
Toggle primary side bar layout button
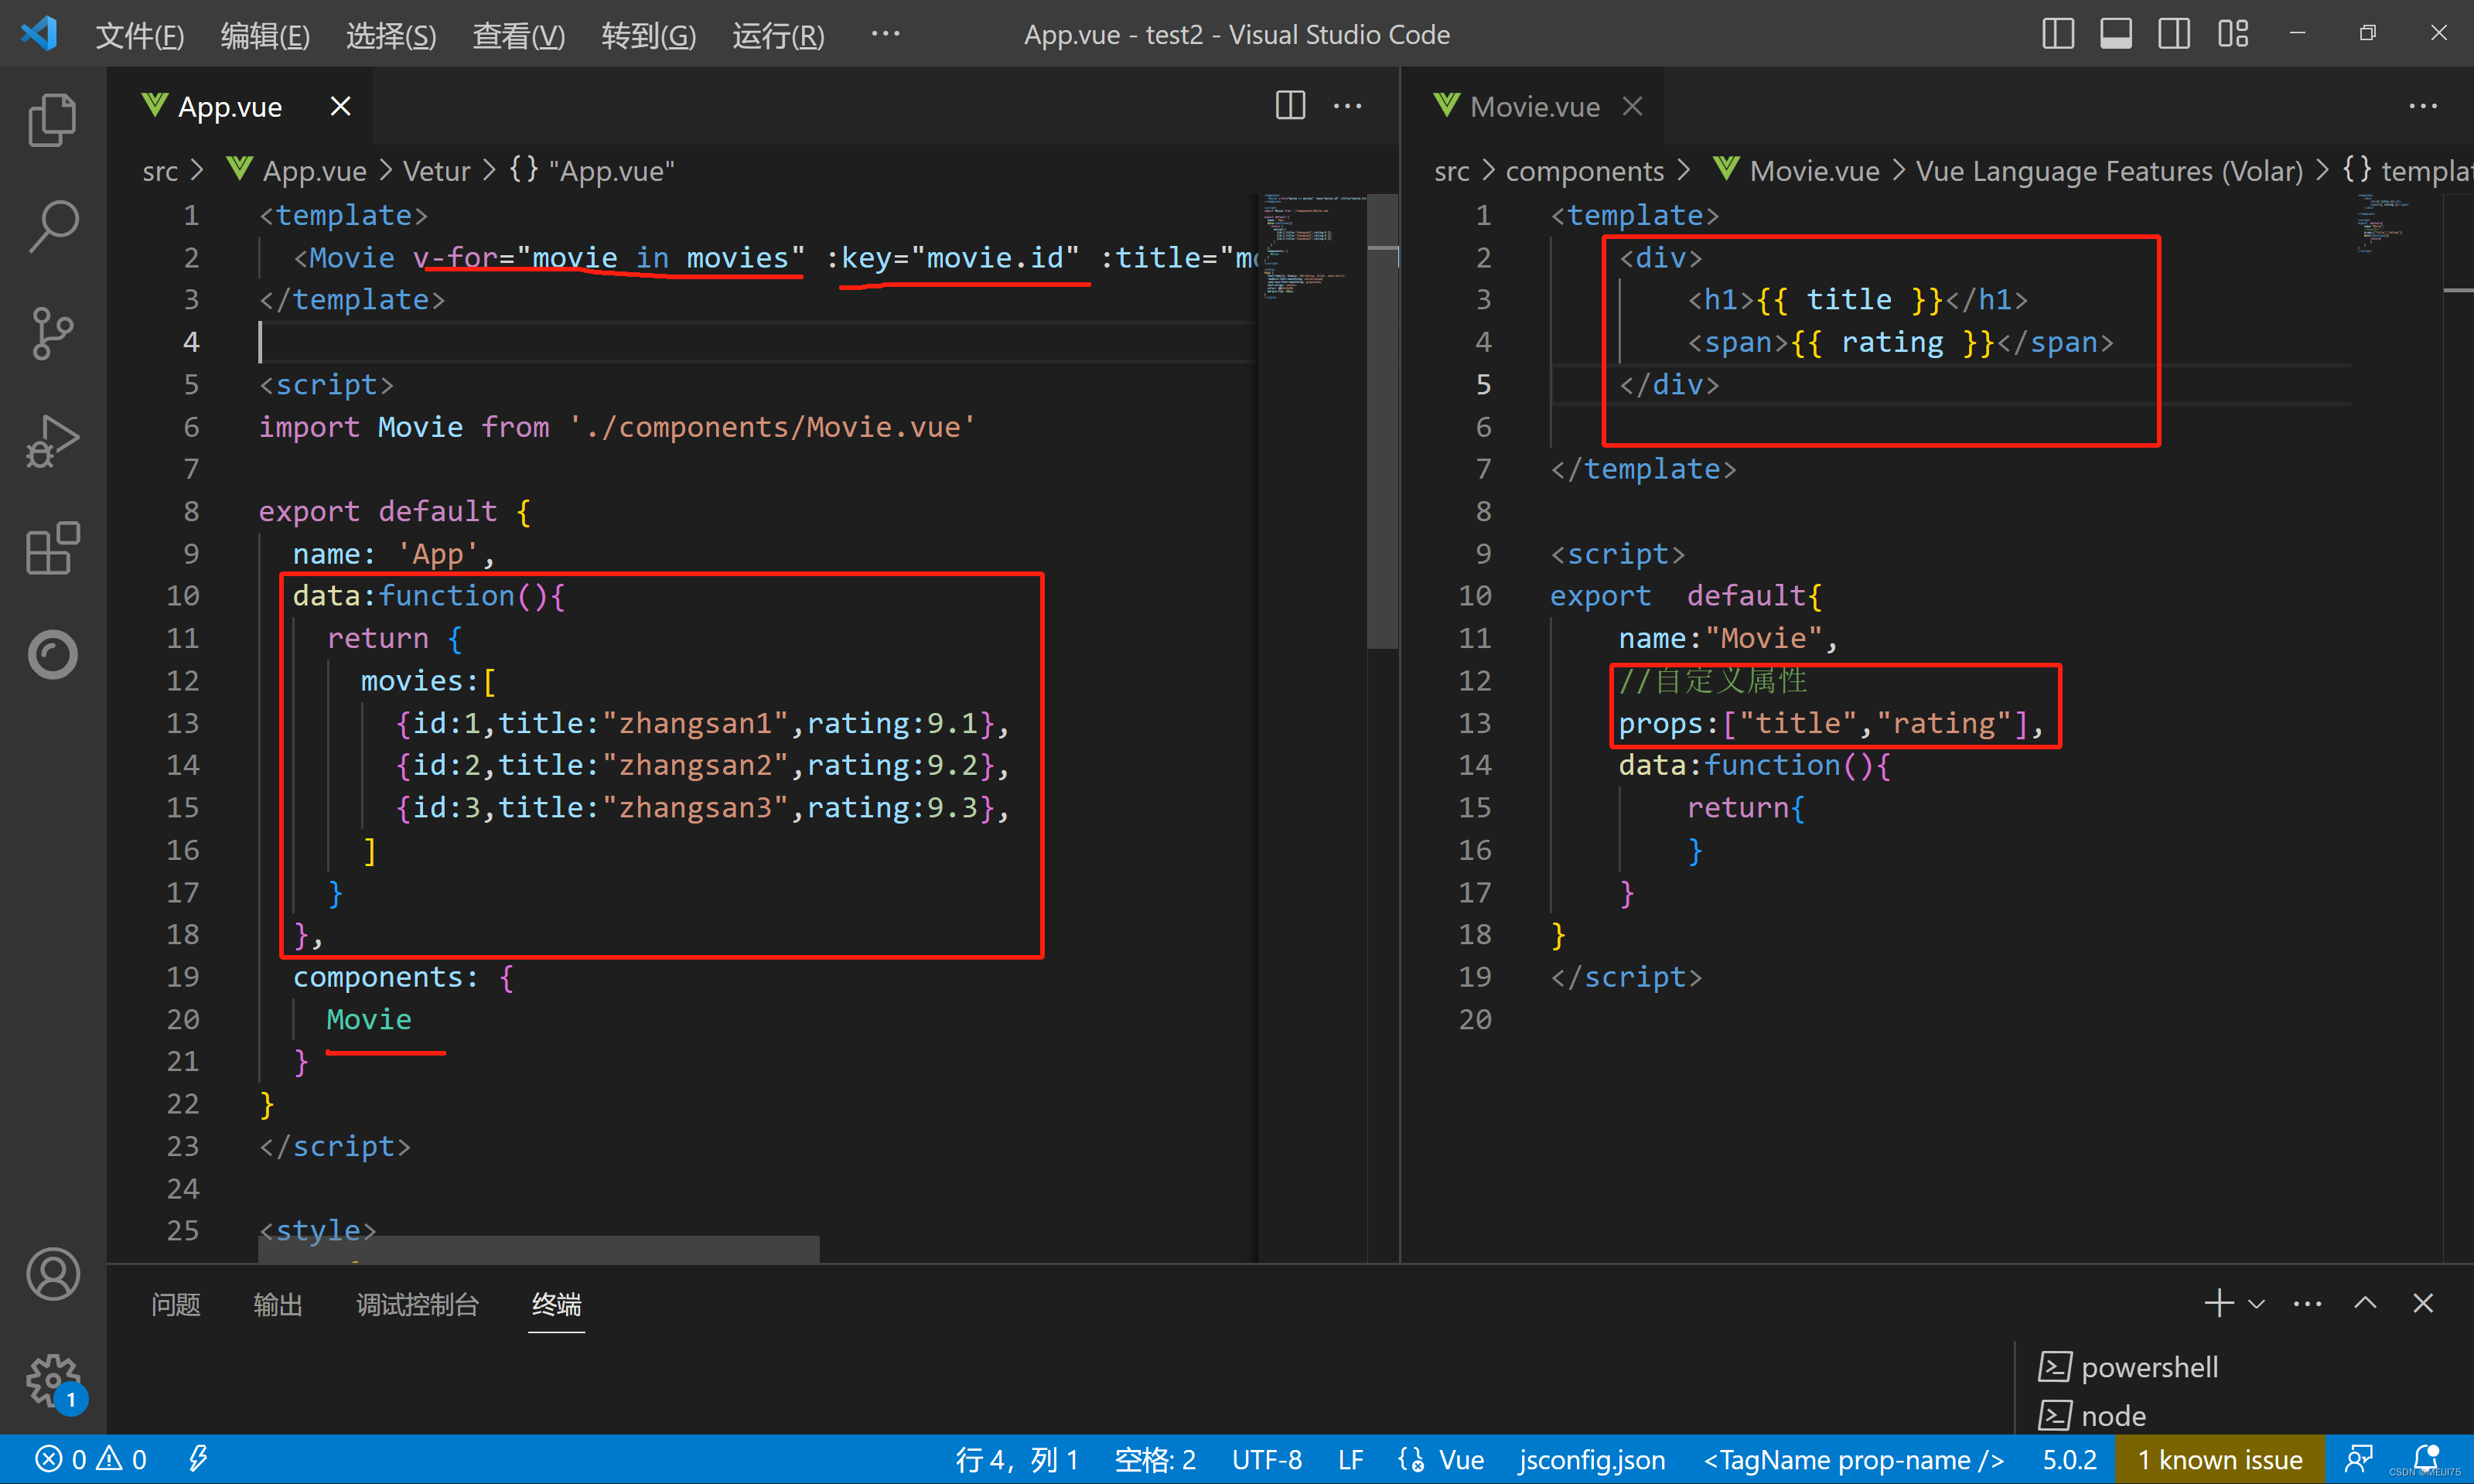(2057, 34)
